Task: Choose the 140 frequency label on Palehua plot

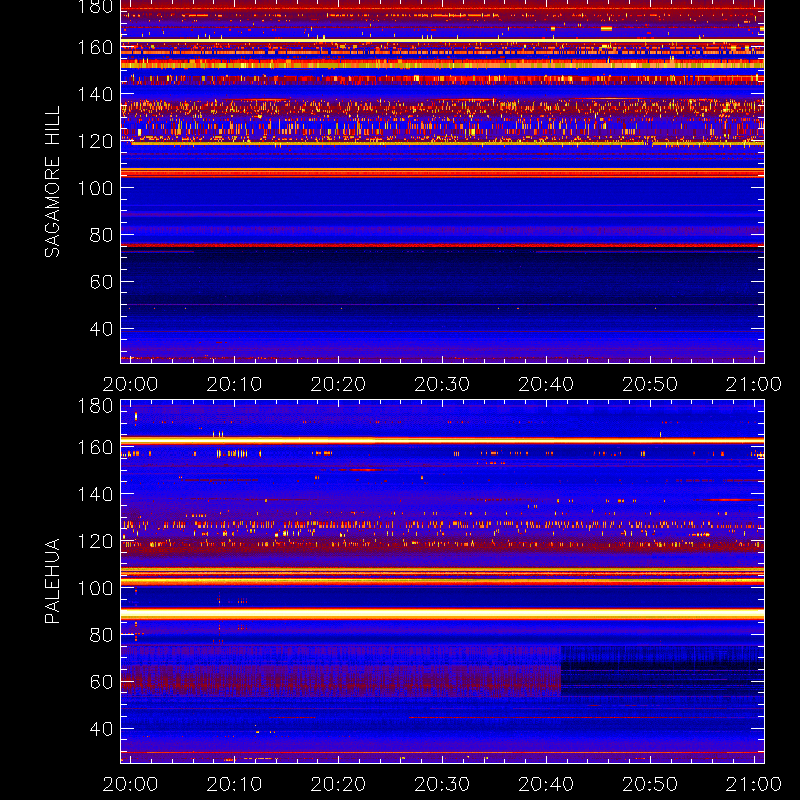Action: 95,494
